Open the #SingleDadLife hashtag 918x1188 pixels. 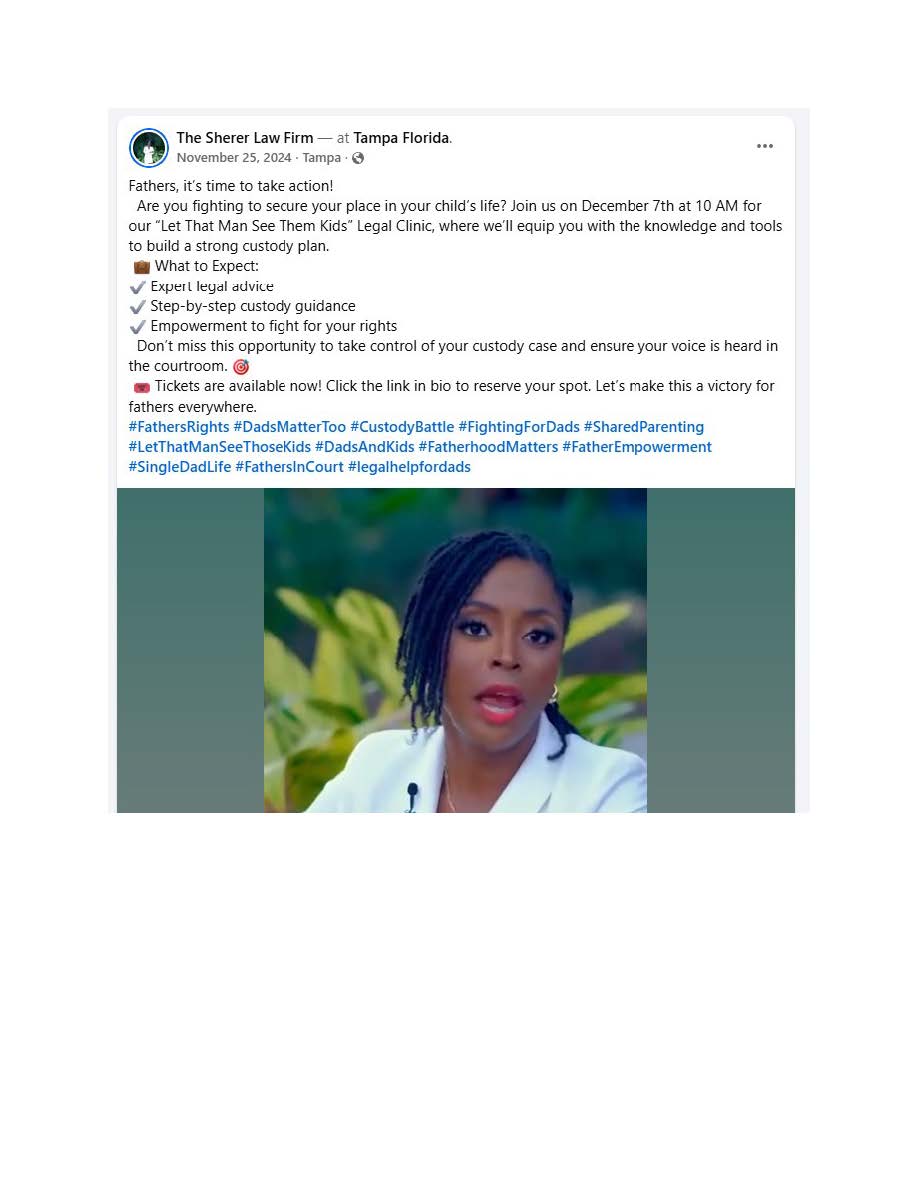[180, 467]
